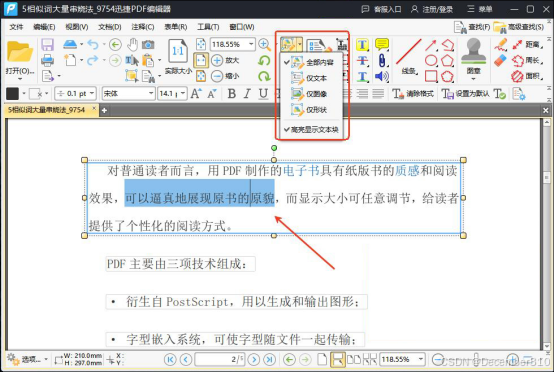Rotate page clockwise icon
554x373 pixels.
tap(264, 76)
